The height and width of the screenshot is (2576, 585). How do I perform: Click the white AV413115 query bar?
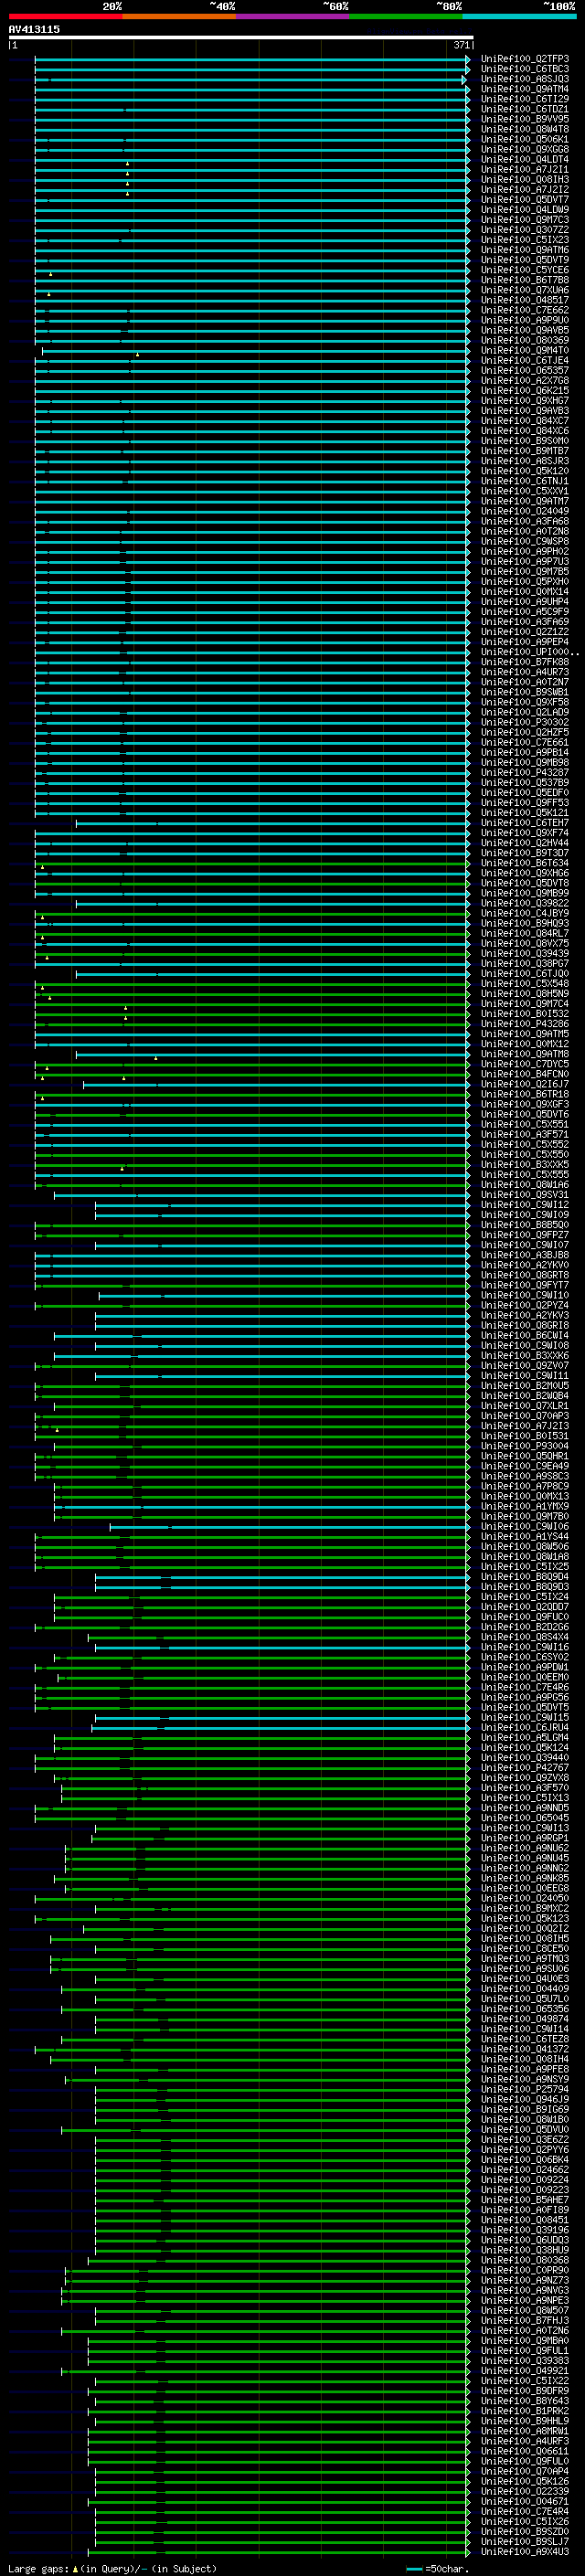click(x=241, y=37)
